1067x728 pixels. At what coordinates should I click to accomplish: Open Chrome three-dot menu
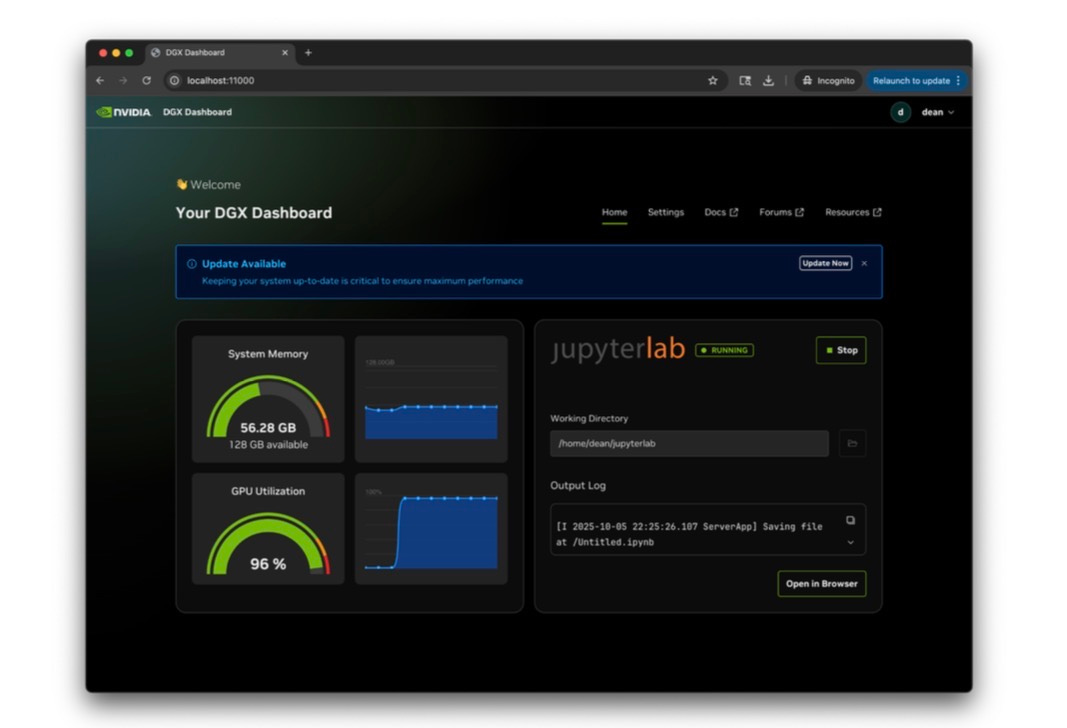pos(958,80)
